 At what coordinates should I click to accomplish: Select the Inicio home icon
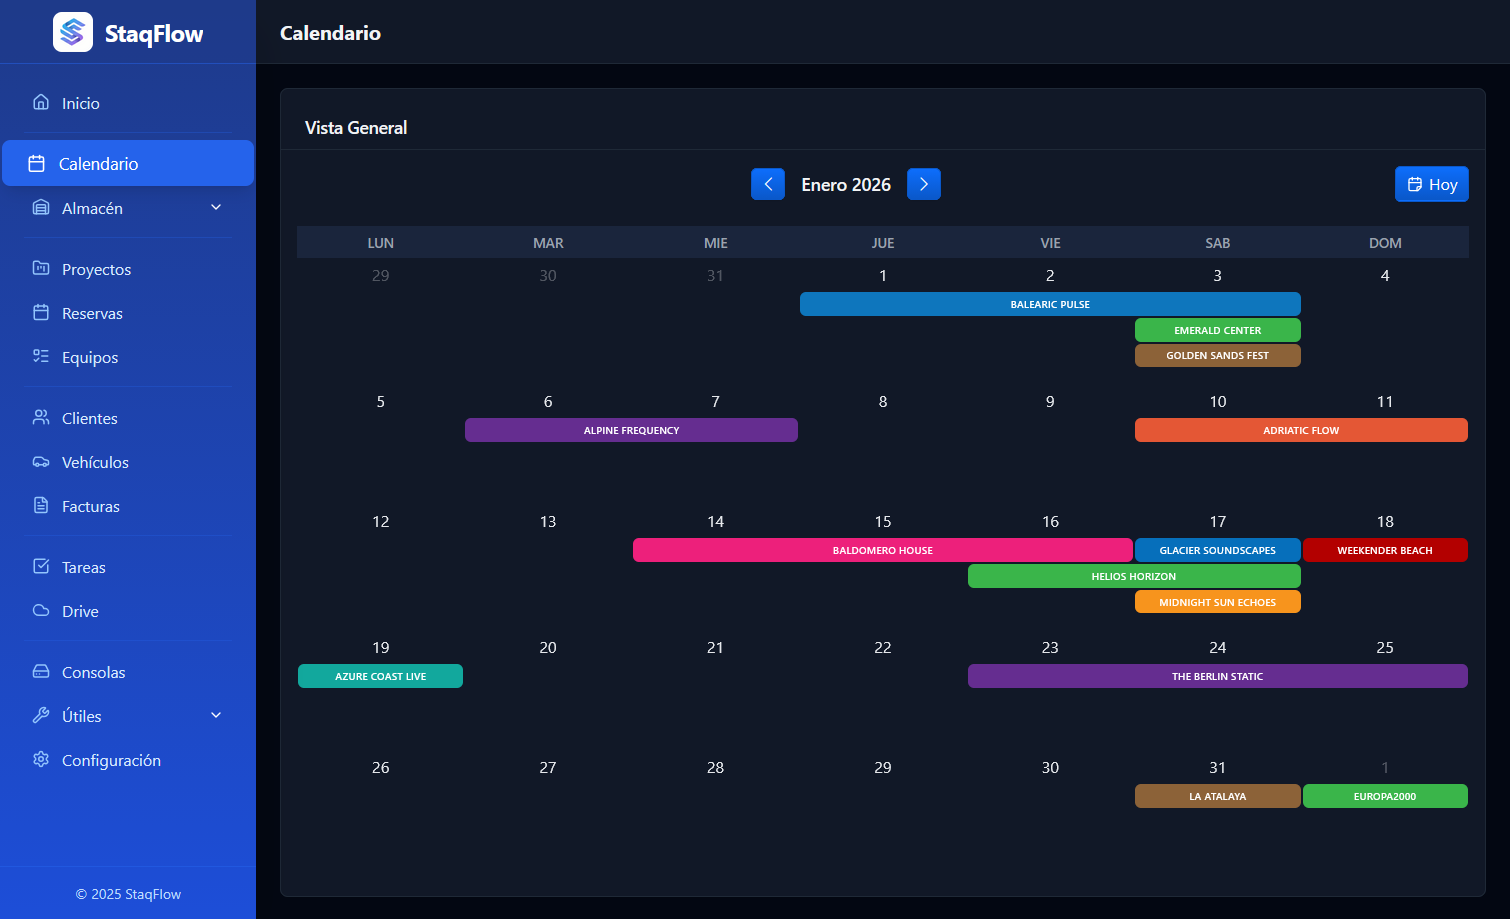tap(40, 102)
